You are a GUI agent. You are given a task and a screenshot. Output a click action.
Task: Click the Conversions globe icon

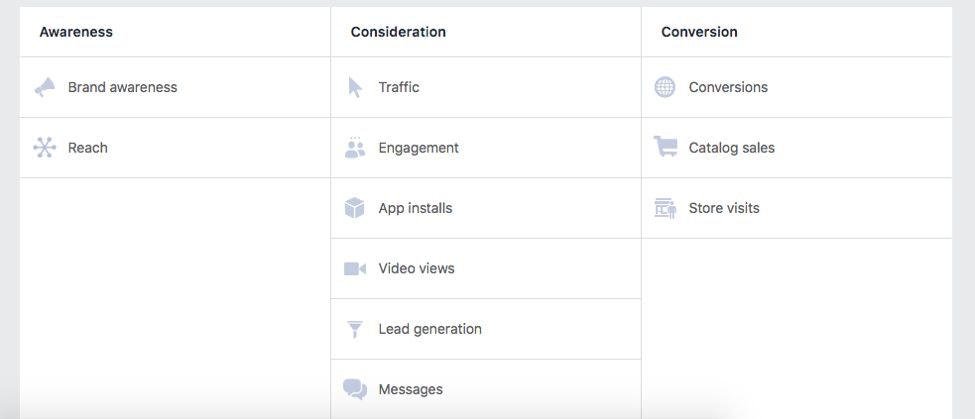tap(665, 87)
